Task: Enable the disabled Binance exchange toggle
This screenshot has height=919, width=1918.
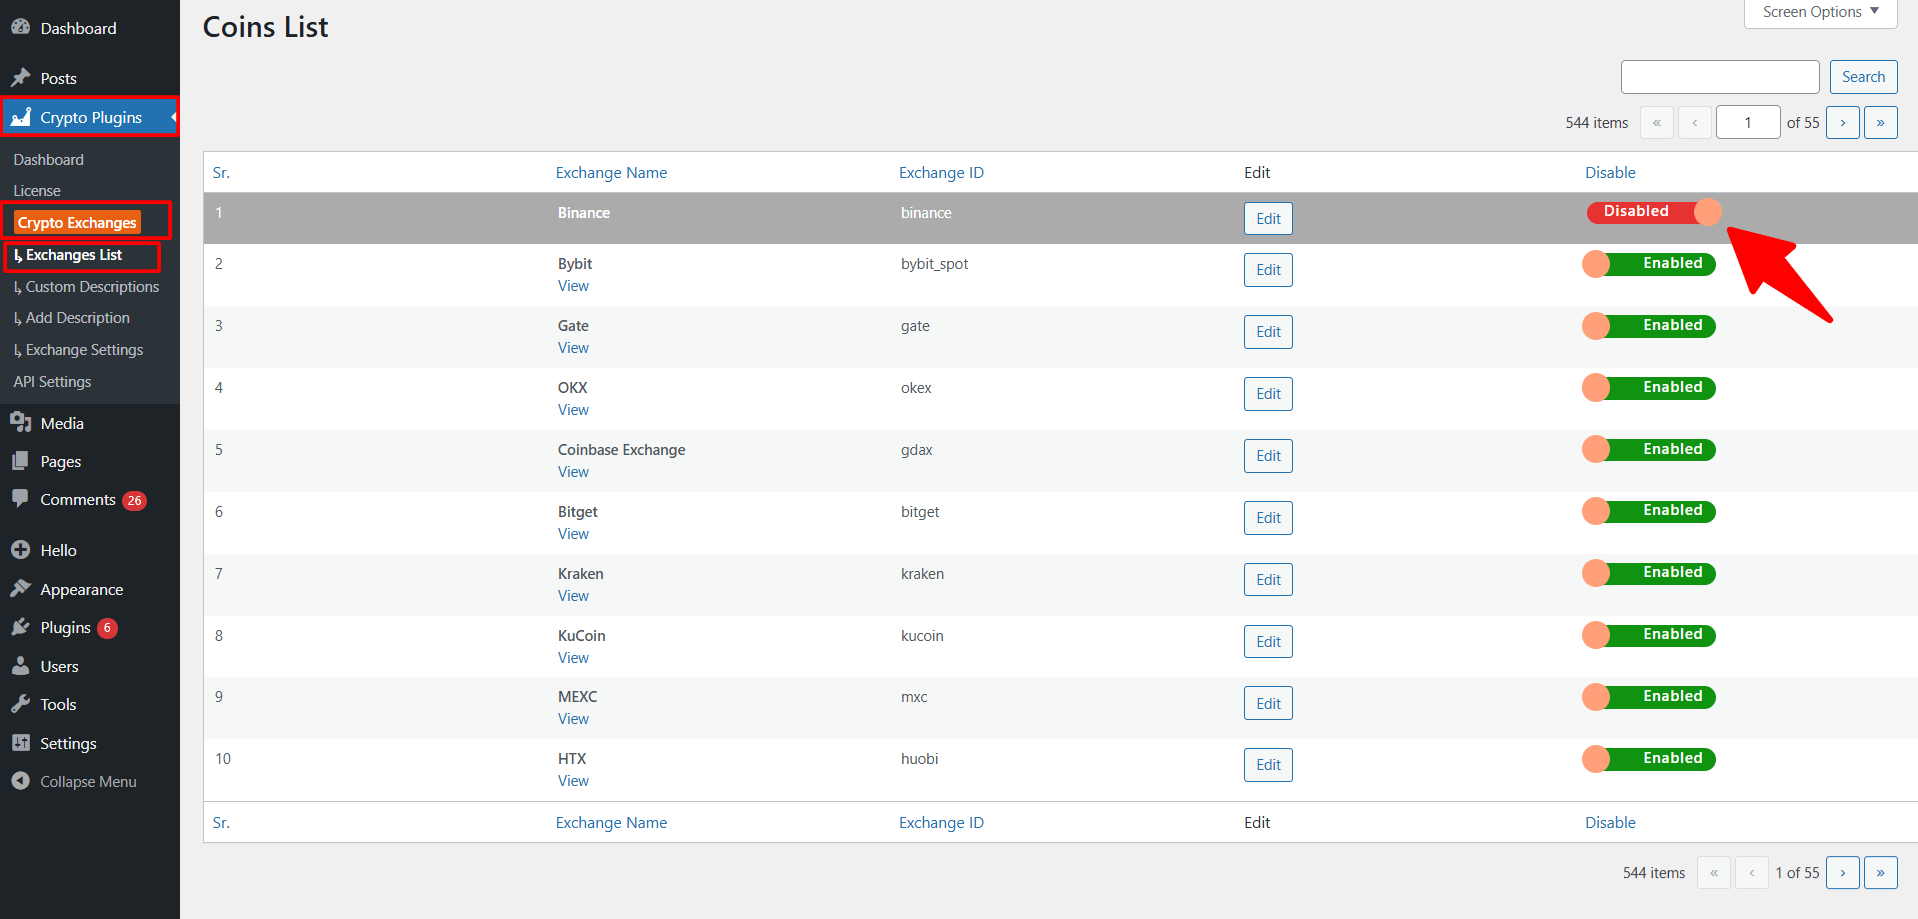Action: 1653,212
